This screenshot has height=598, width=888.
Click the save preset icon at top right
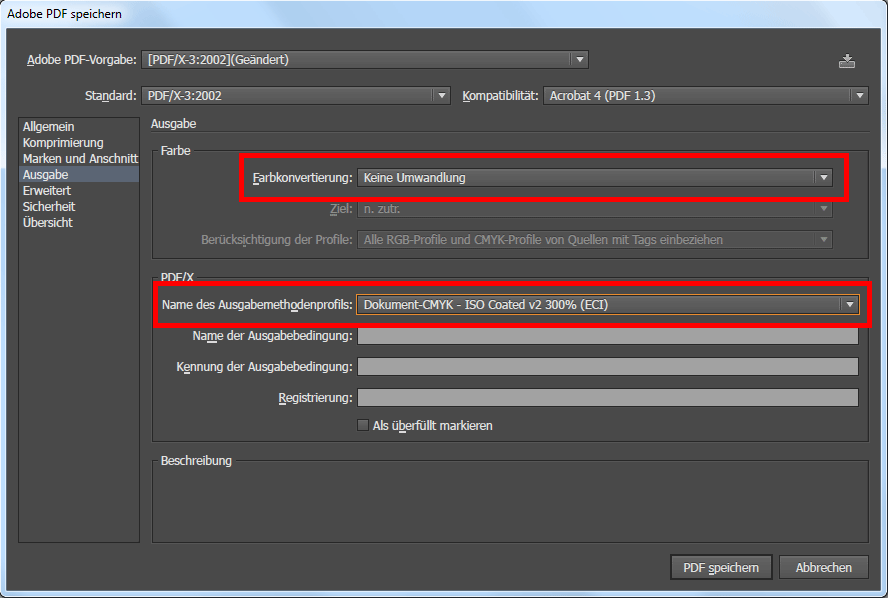(x=847, y=61)
